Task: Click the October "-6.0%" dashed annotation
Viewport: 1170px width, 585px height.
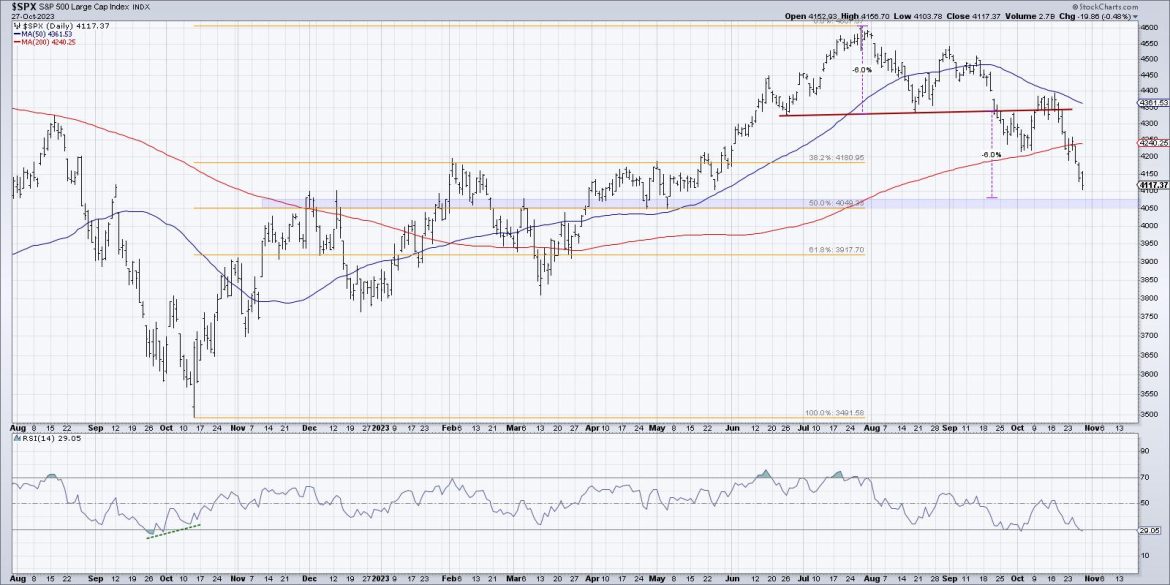Action: [x=989, y=156]
